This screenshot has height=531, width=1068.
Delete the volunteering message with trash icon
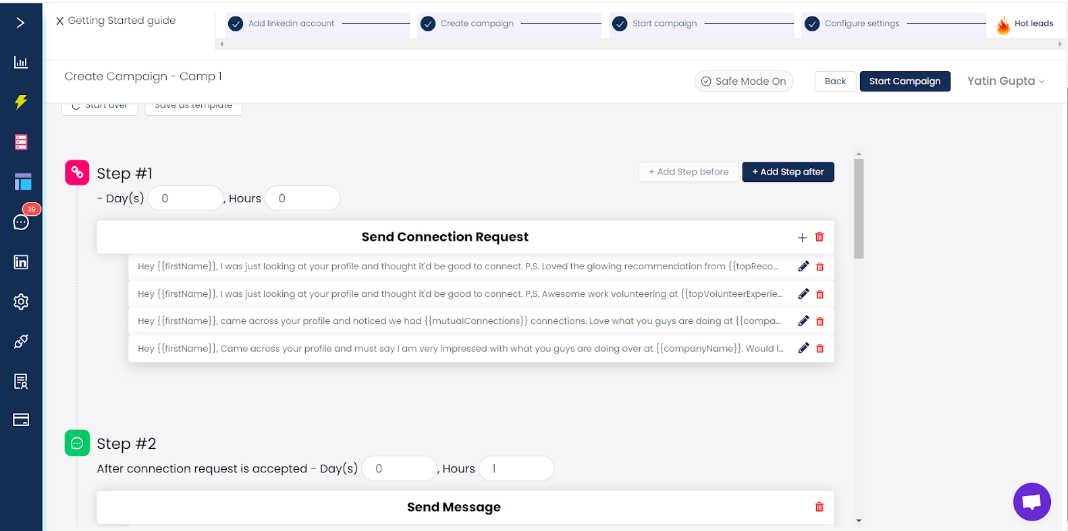point(820,294)
